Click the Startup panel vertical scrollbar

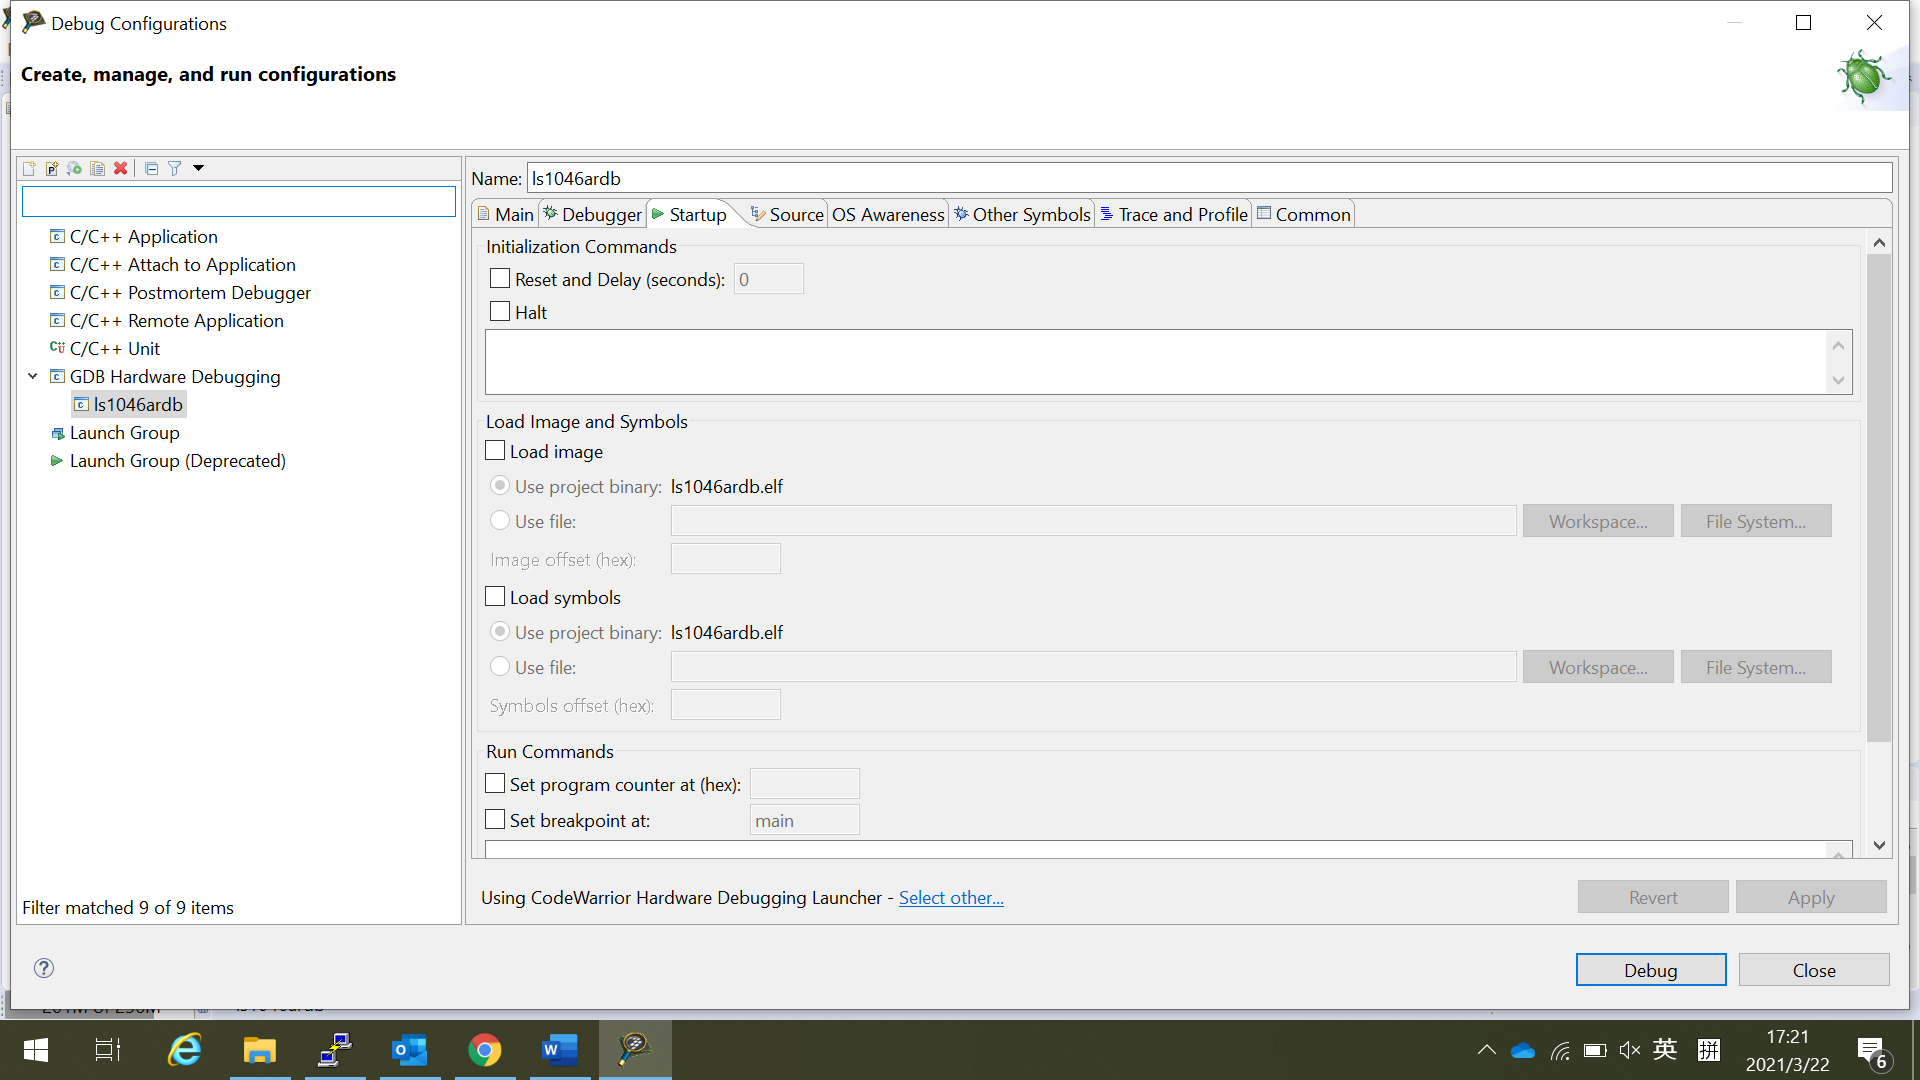pyautogui.click(x=1879, y=500)
